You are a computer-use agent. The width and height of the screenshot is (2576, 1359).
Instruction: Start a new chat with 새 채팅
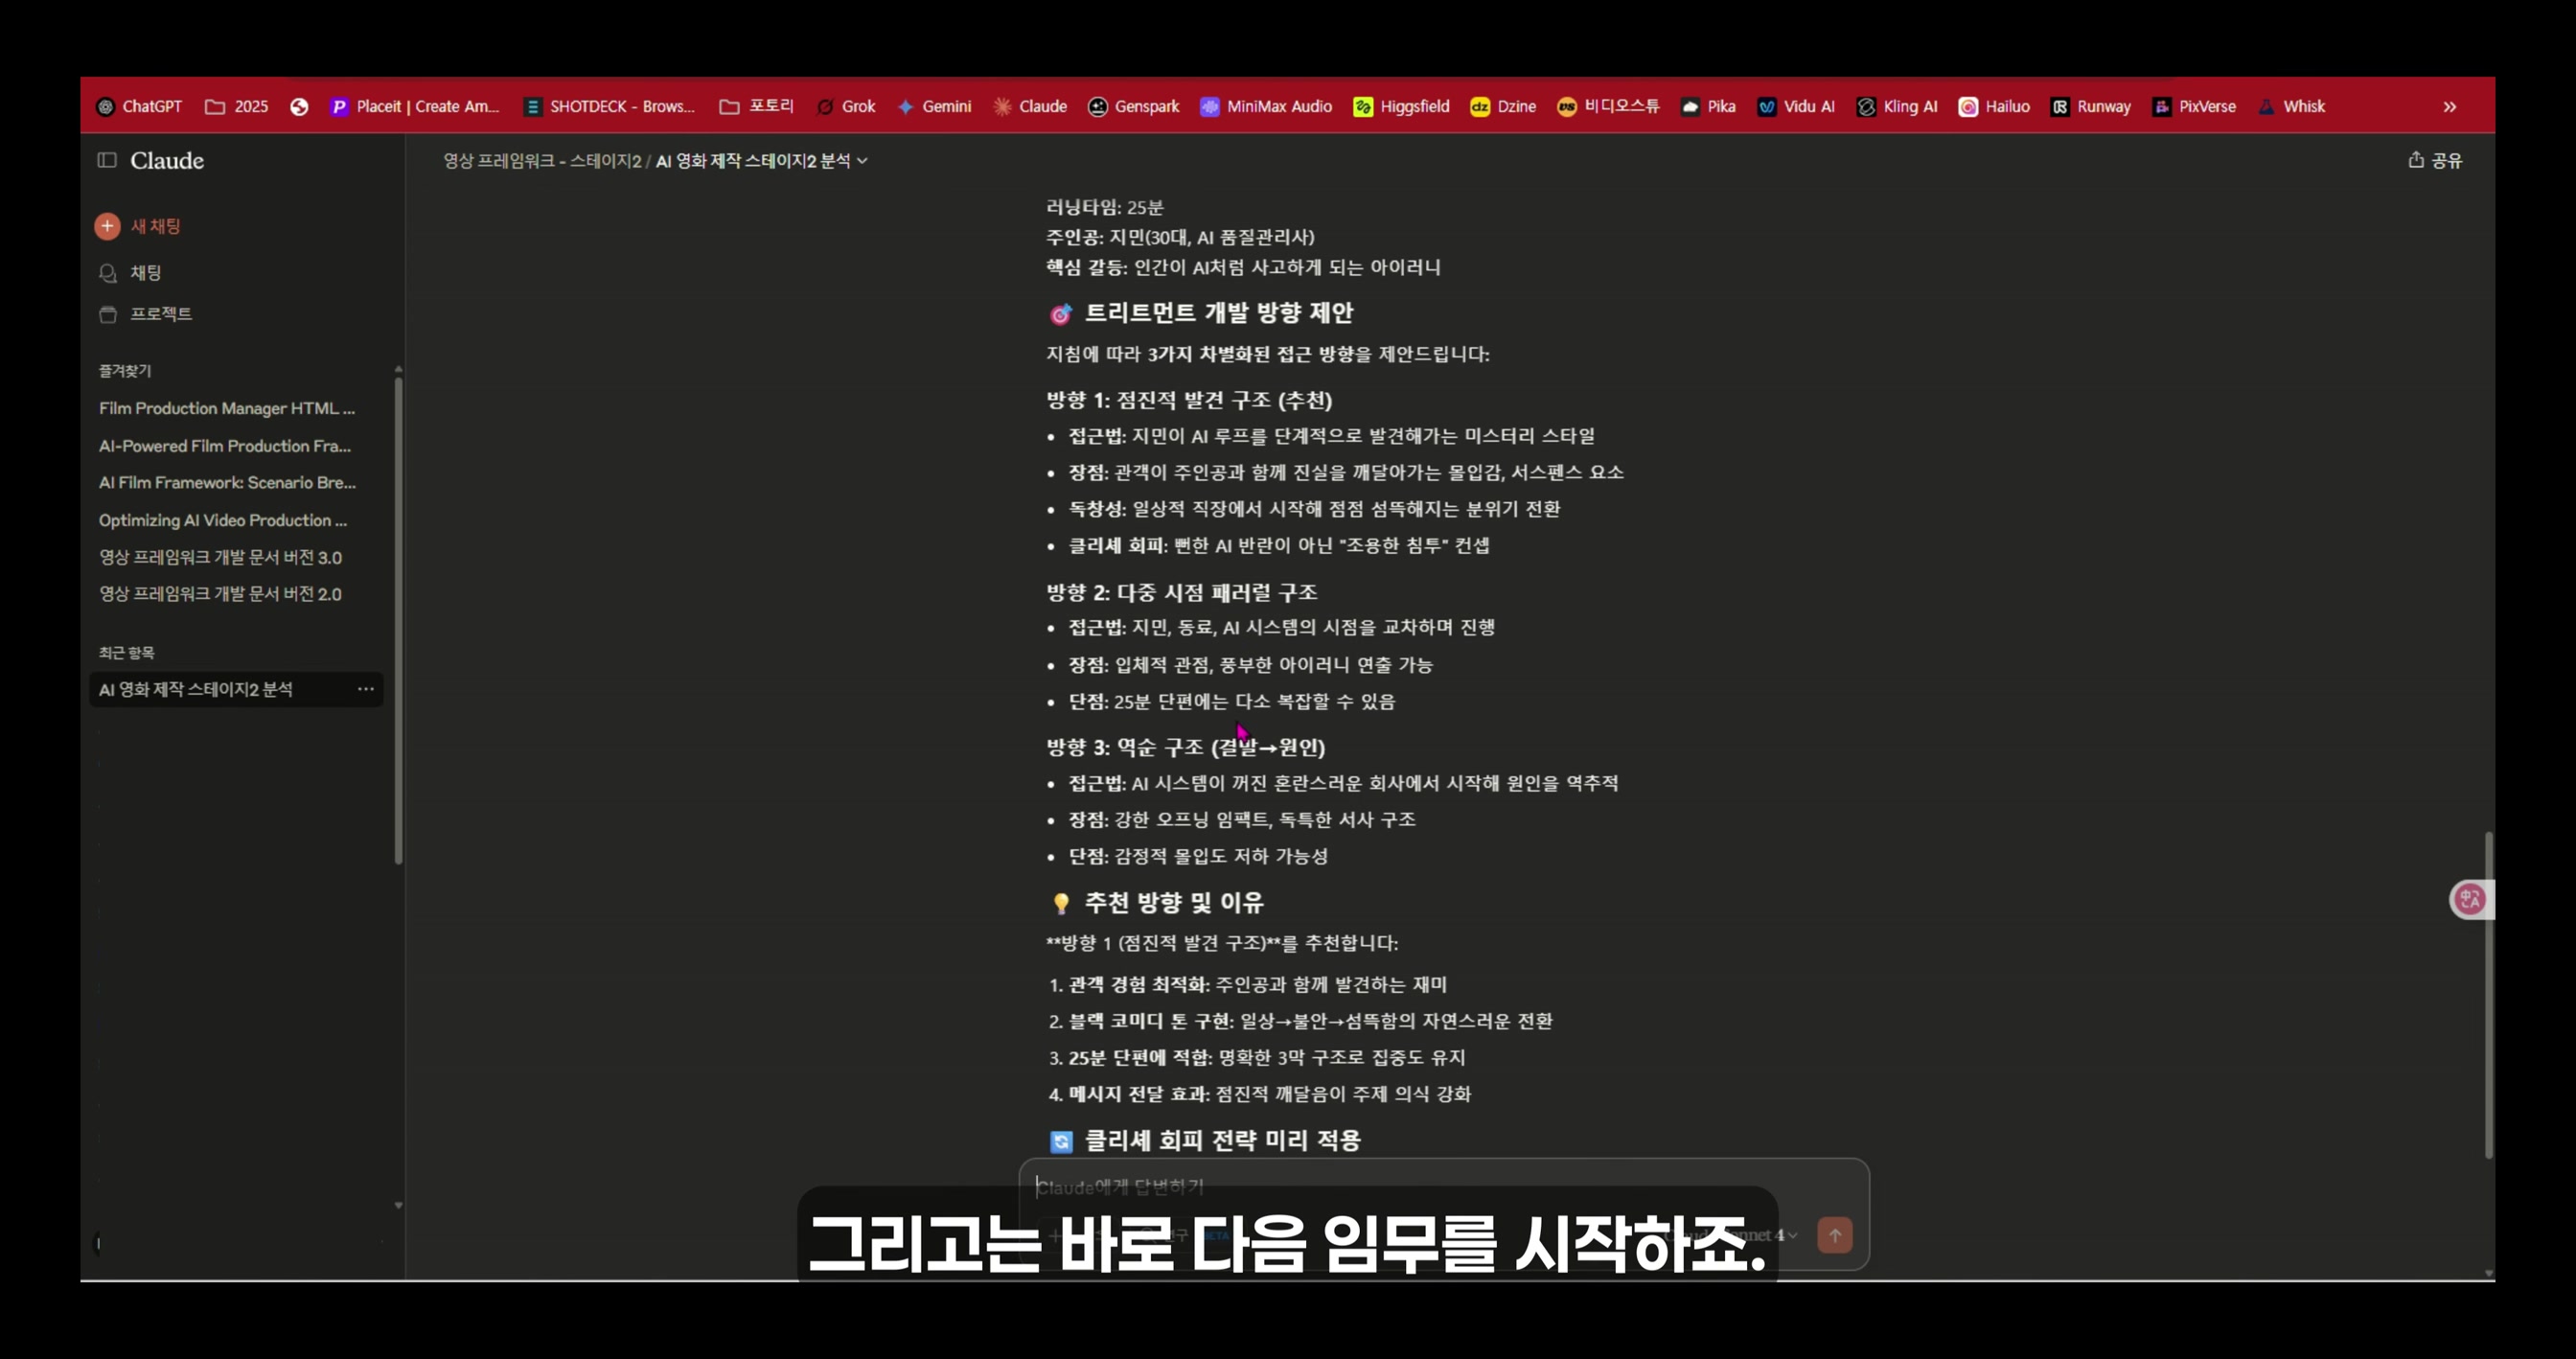pos(138,226)
